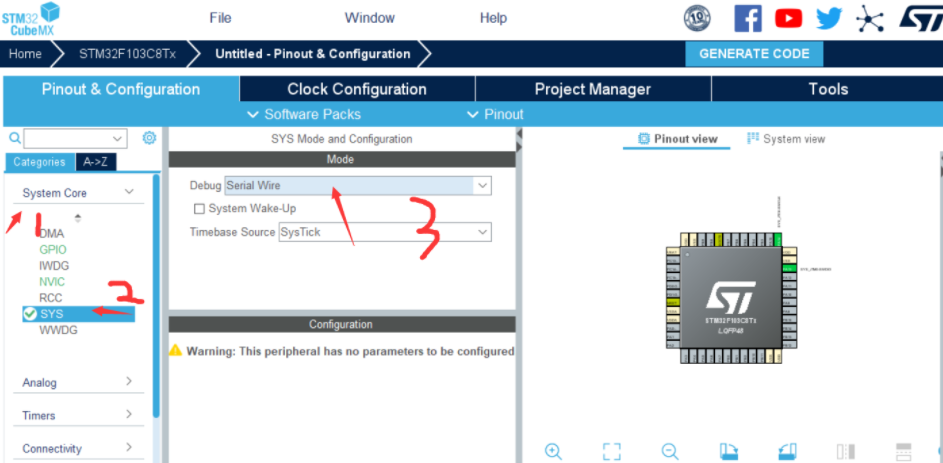
Task: Switch to the Tools tab
Action: pos(828,89)
